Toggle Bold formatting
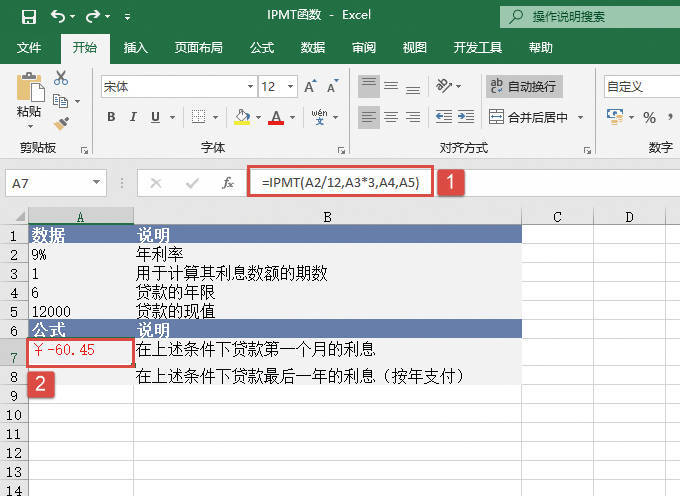The height and width of the screenshot is (496, 680). tap(111, 117)
